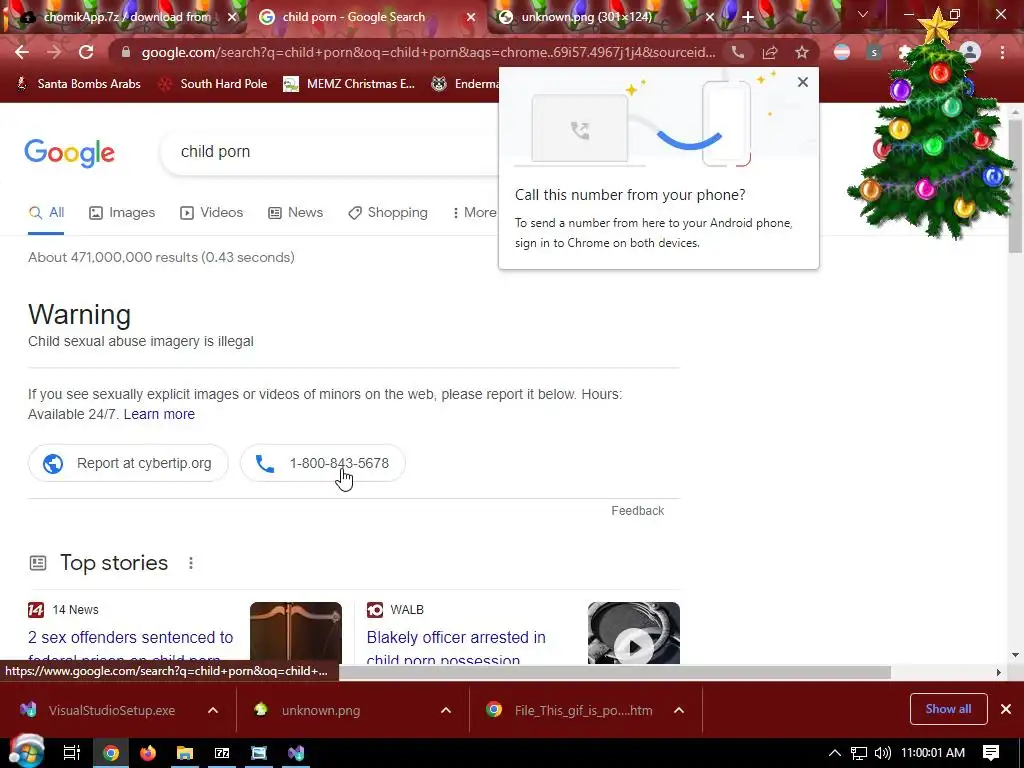Click the 1-800-843-5678 phone button
Image resolution: width=1024 pixels, height=768 pixels.
click(x=323, y=463)
